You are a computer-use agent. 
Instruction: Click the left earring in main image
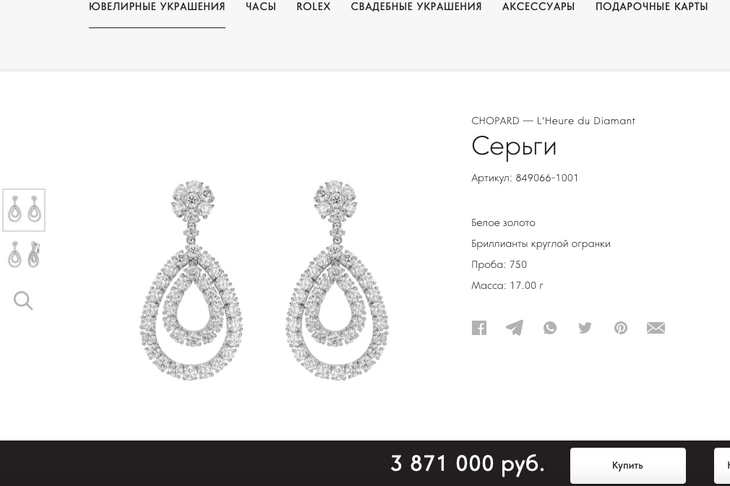pyautogui.click(x=191, y=280)
